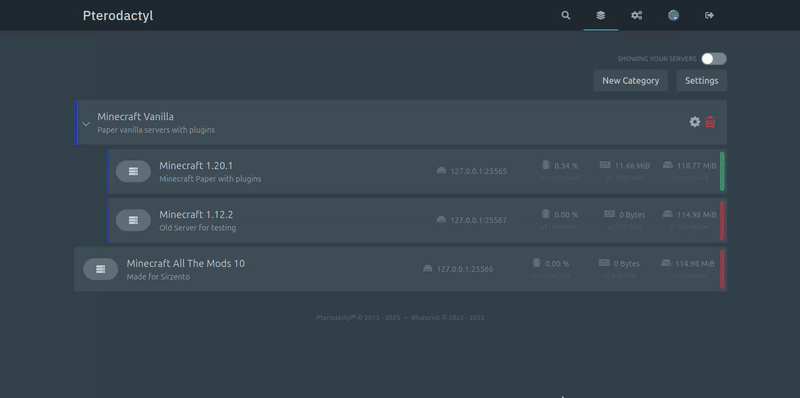The width and height of the screenshot is (800, 398).
Task: Delete the Minecraft Vanilla category
Action: coord(710,122)
